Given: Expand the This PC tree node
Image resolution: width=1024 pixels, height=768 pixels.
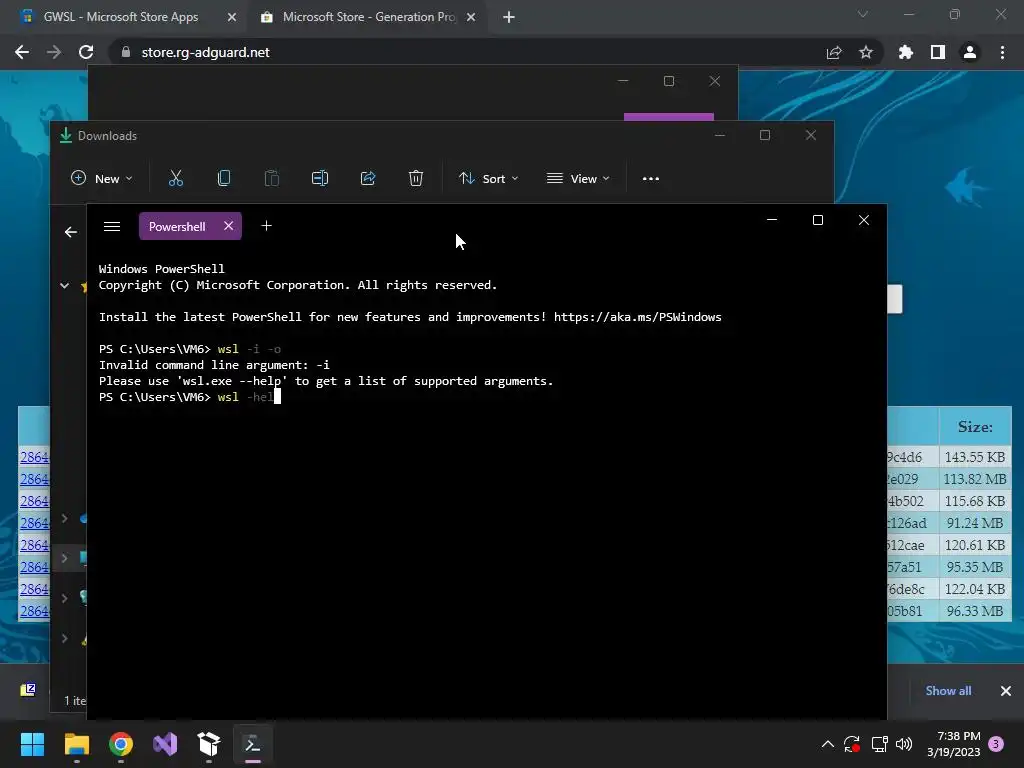Looking at the screenshot, I should (x=65, y=558).
